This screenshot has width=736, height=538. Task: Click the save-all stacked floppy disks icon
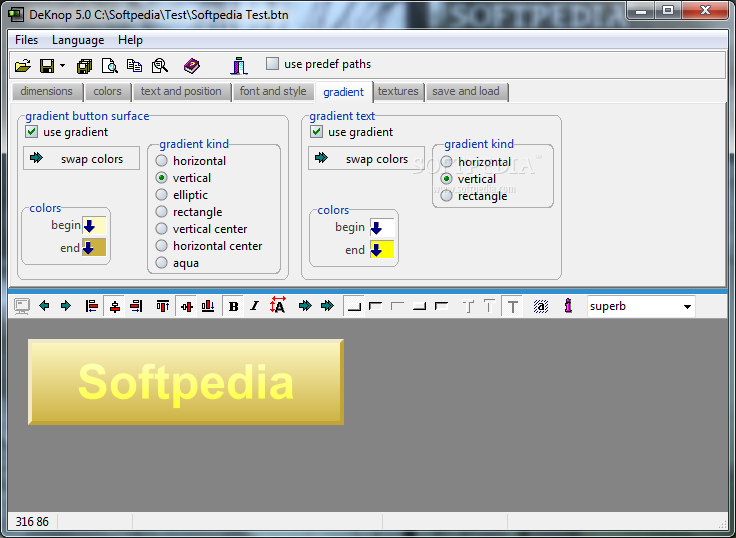coord(84,66)
